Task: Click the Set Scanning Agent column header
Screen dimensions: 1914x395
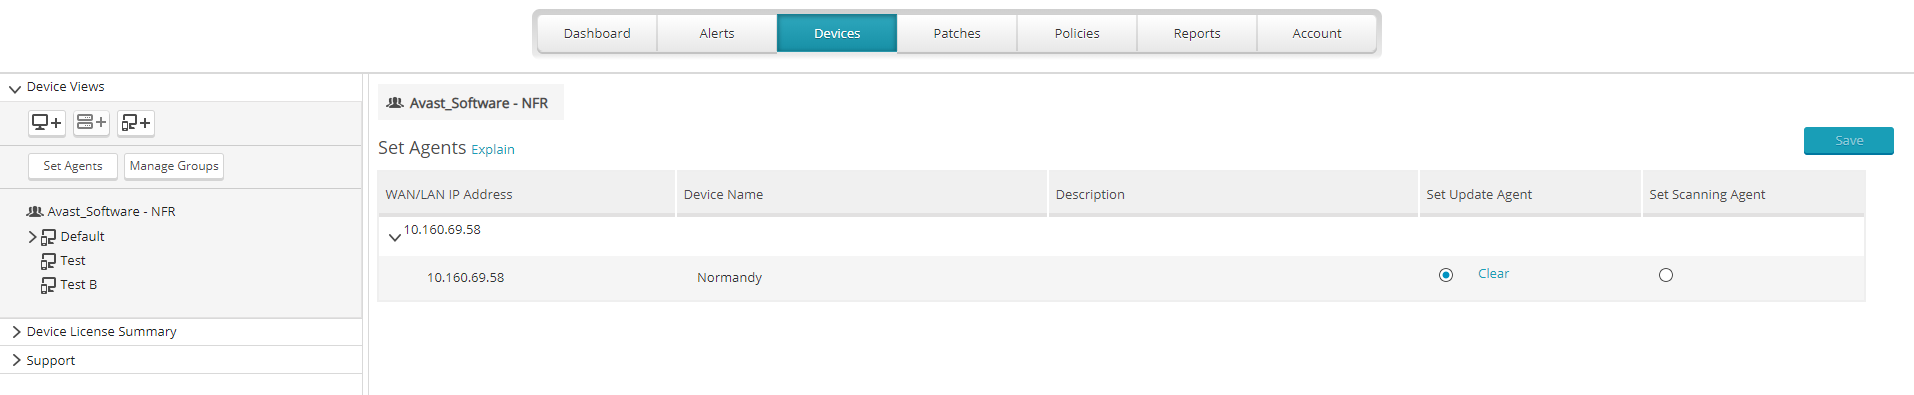Action: point(1754,194)
